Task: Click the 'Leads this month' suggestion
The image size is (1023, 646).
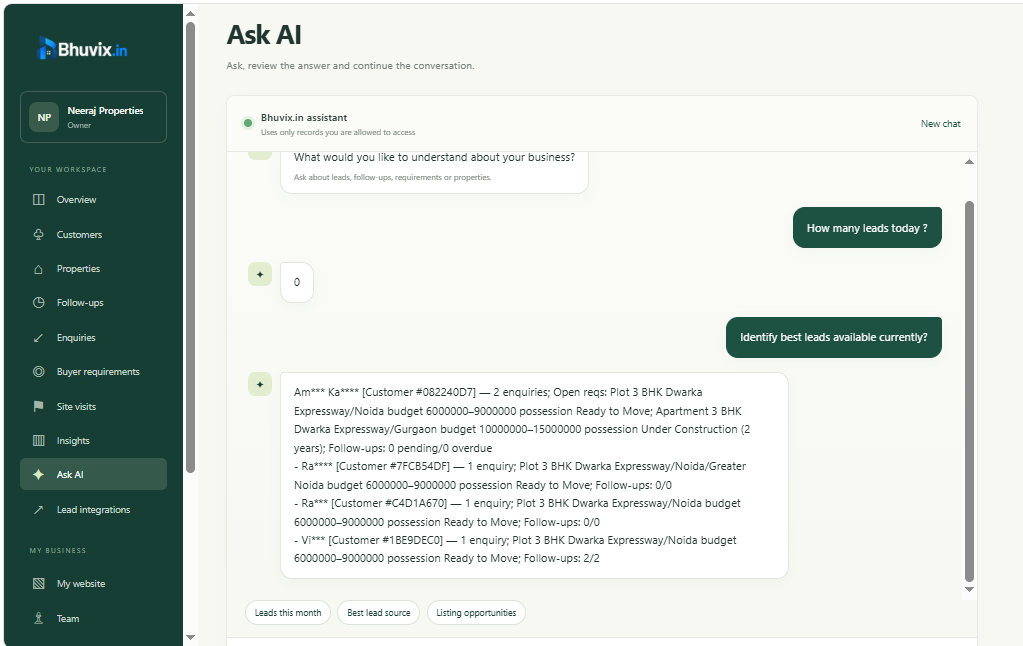Action: click(288, 613)
